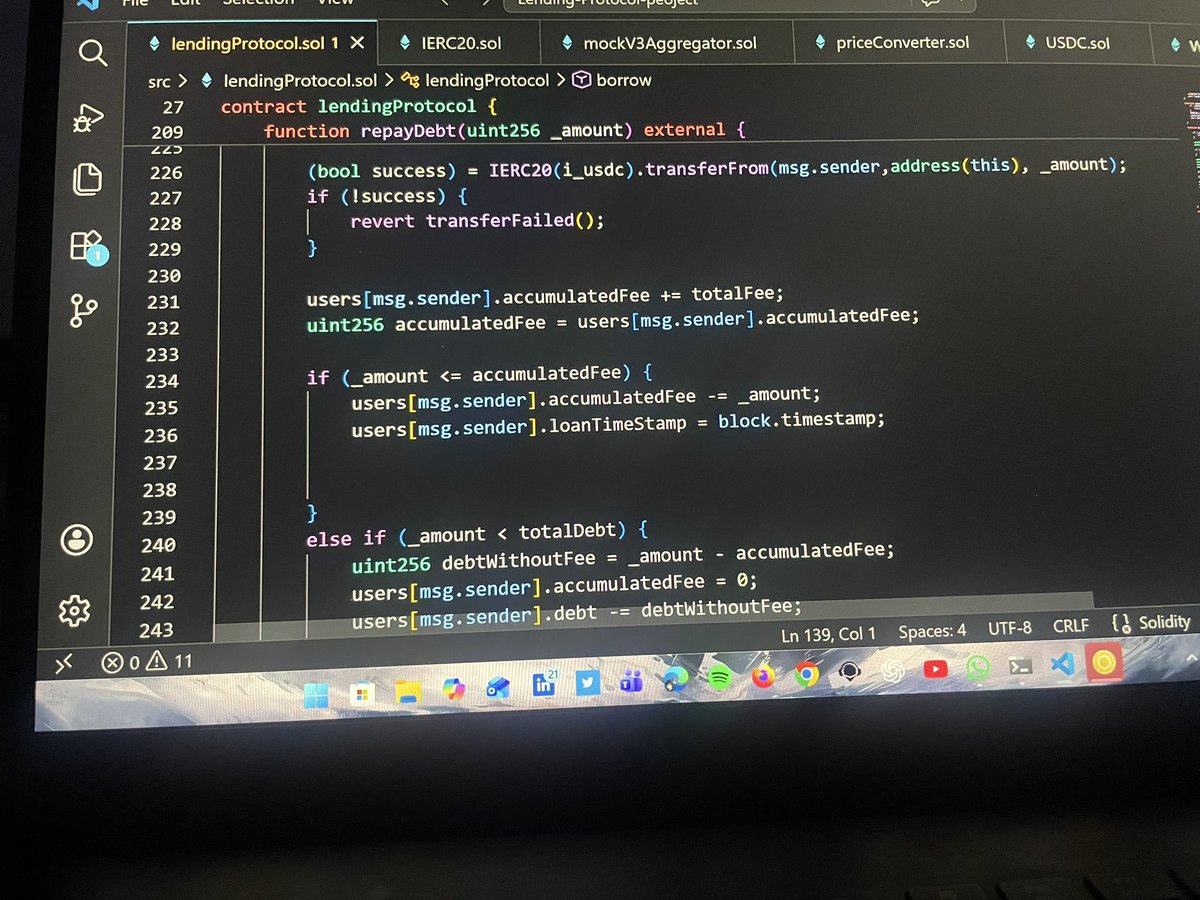Change file encoding UTF-8
Screen dimensions: 1200x900
[1009, 628]
